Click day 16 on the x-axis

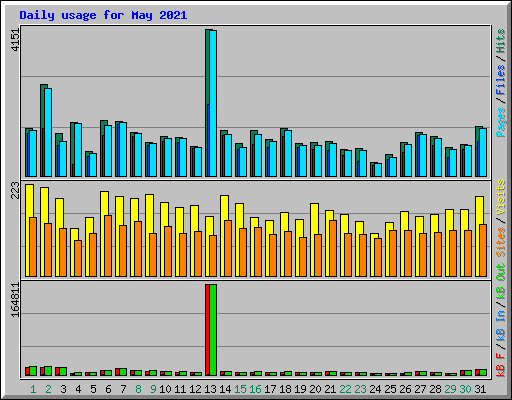pos(255,389)
